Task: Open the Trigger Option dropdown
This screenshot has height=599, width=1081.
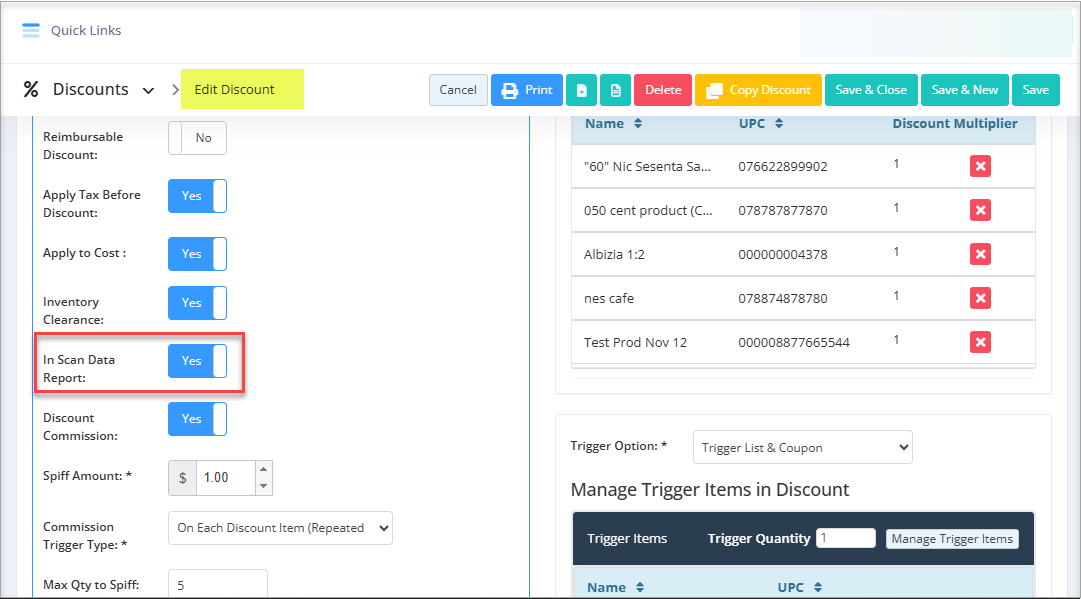Action: click(802, 447)
